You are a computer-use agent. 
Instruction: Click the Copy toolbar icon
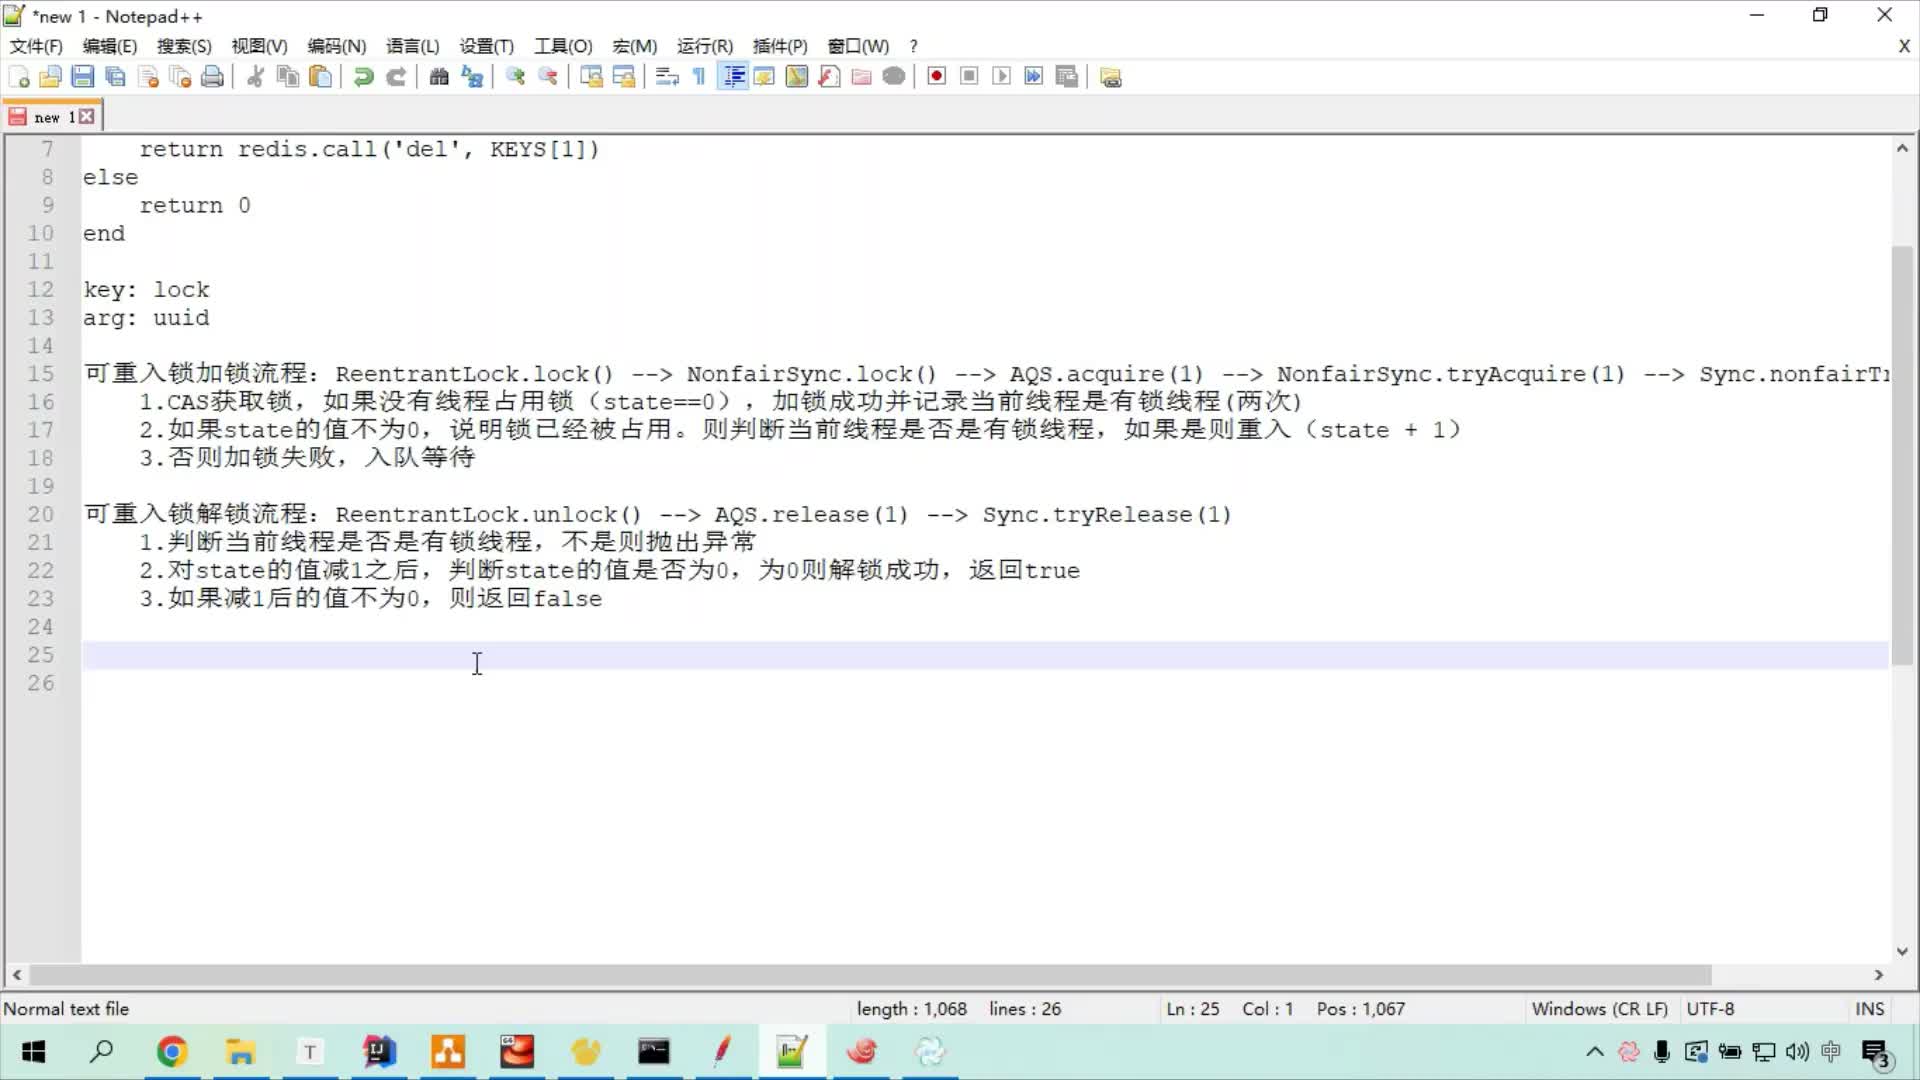coord(288,77)
